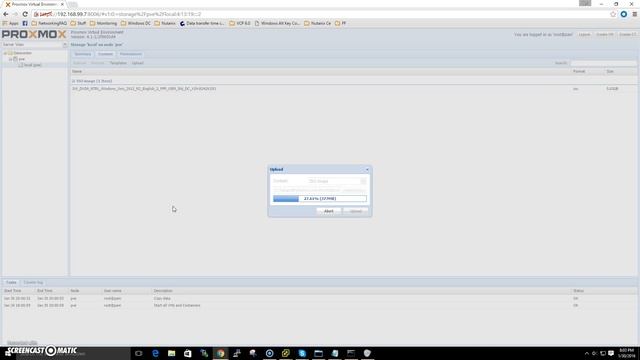
Task: Click the Search field in content toolbar
Action: coord(603,63)
